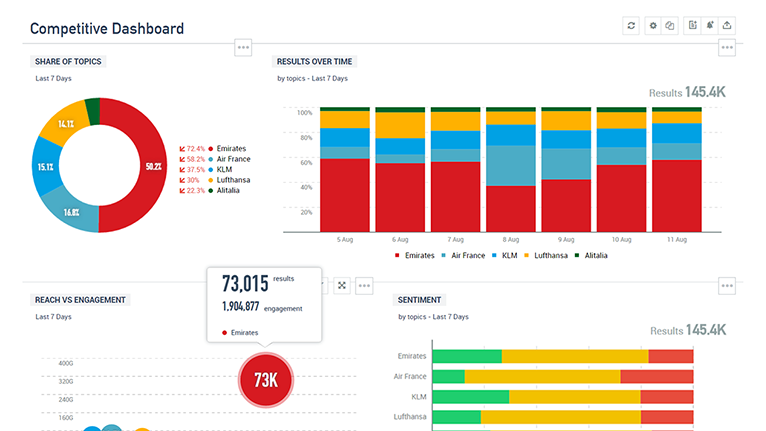This screenshot has width=766, height=431.
Task: Click 'by topics - Last 7 Days' under Results Over Time
Action: click(x=313, y=78)
